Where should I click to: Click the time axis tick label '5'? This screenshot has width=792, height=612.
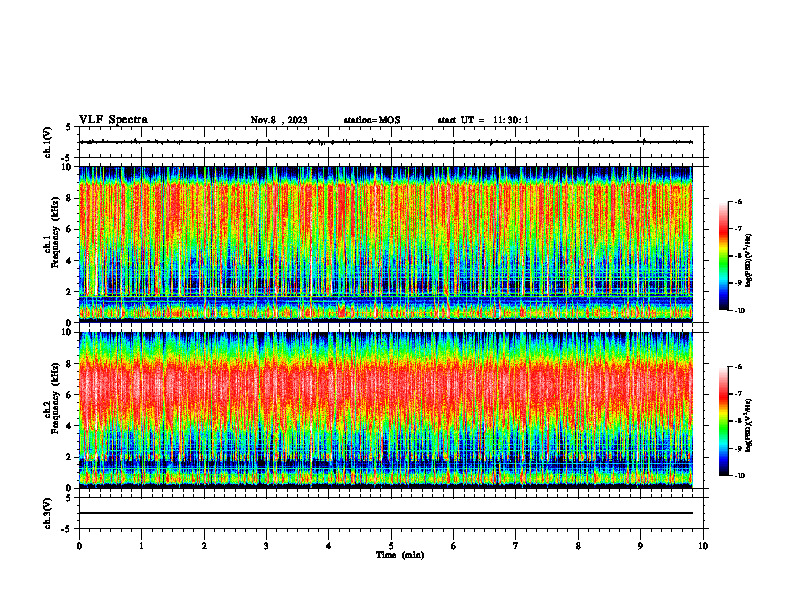point(391,546)
